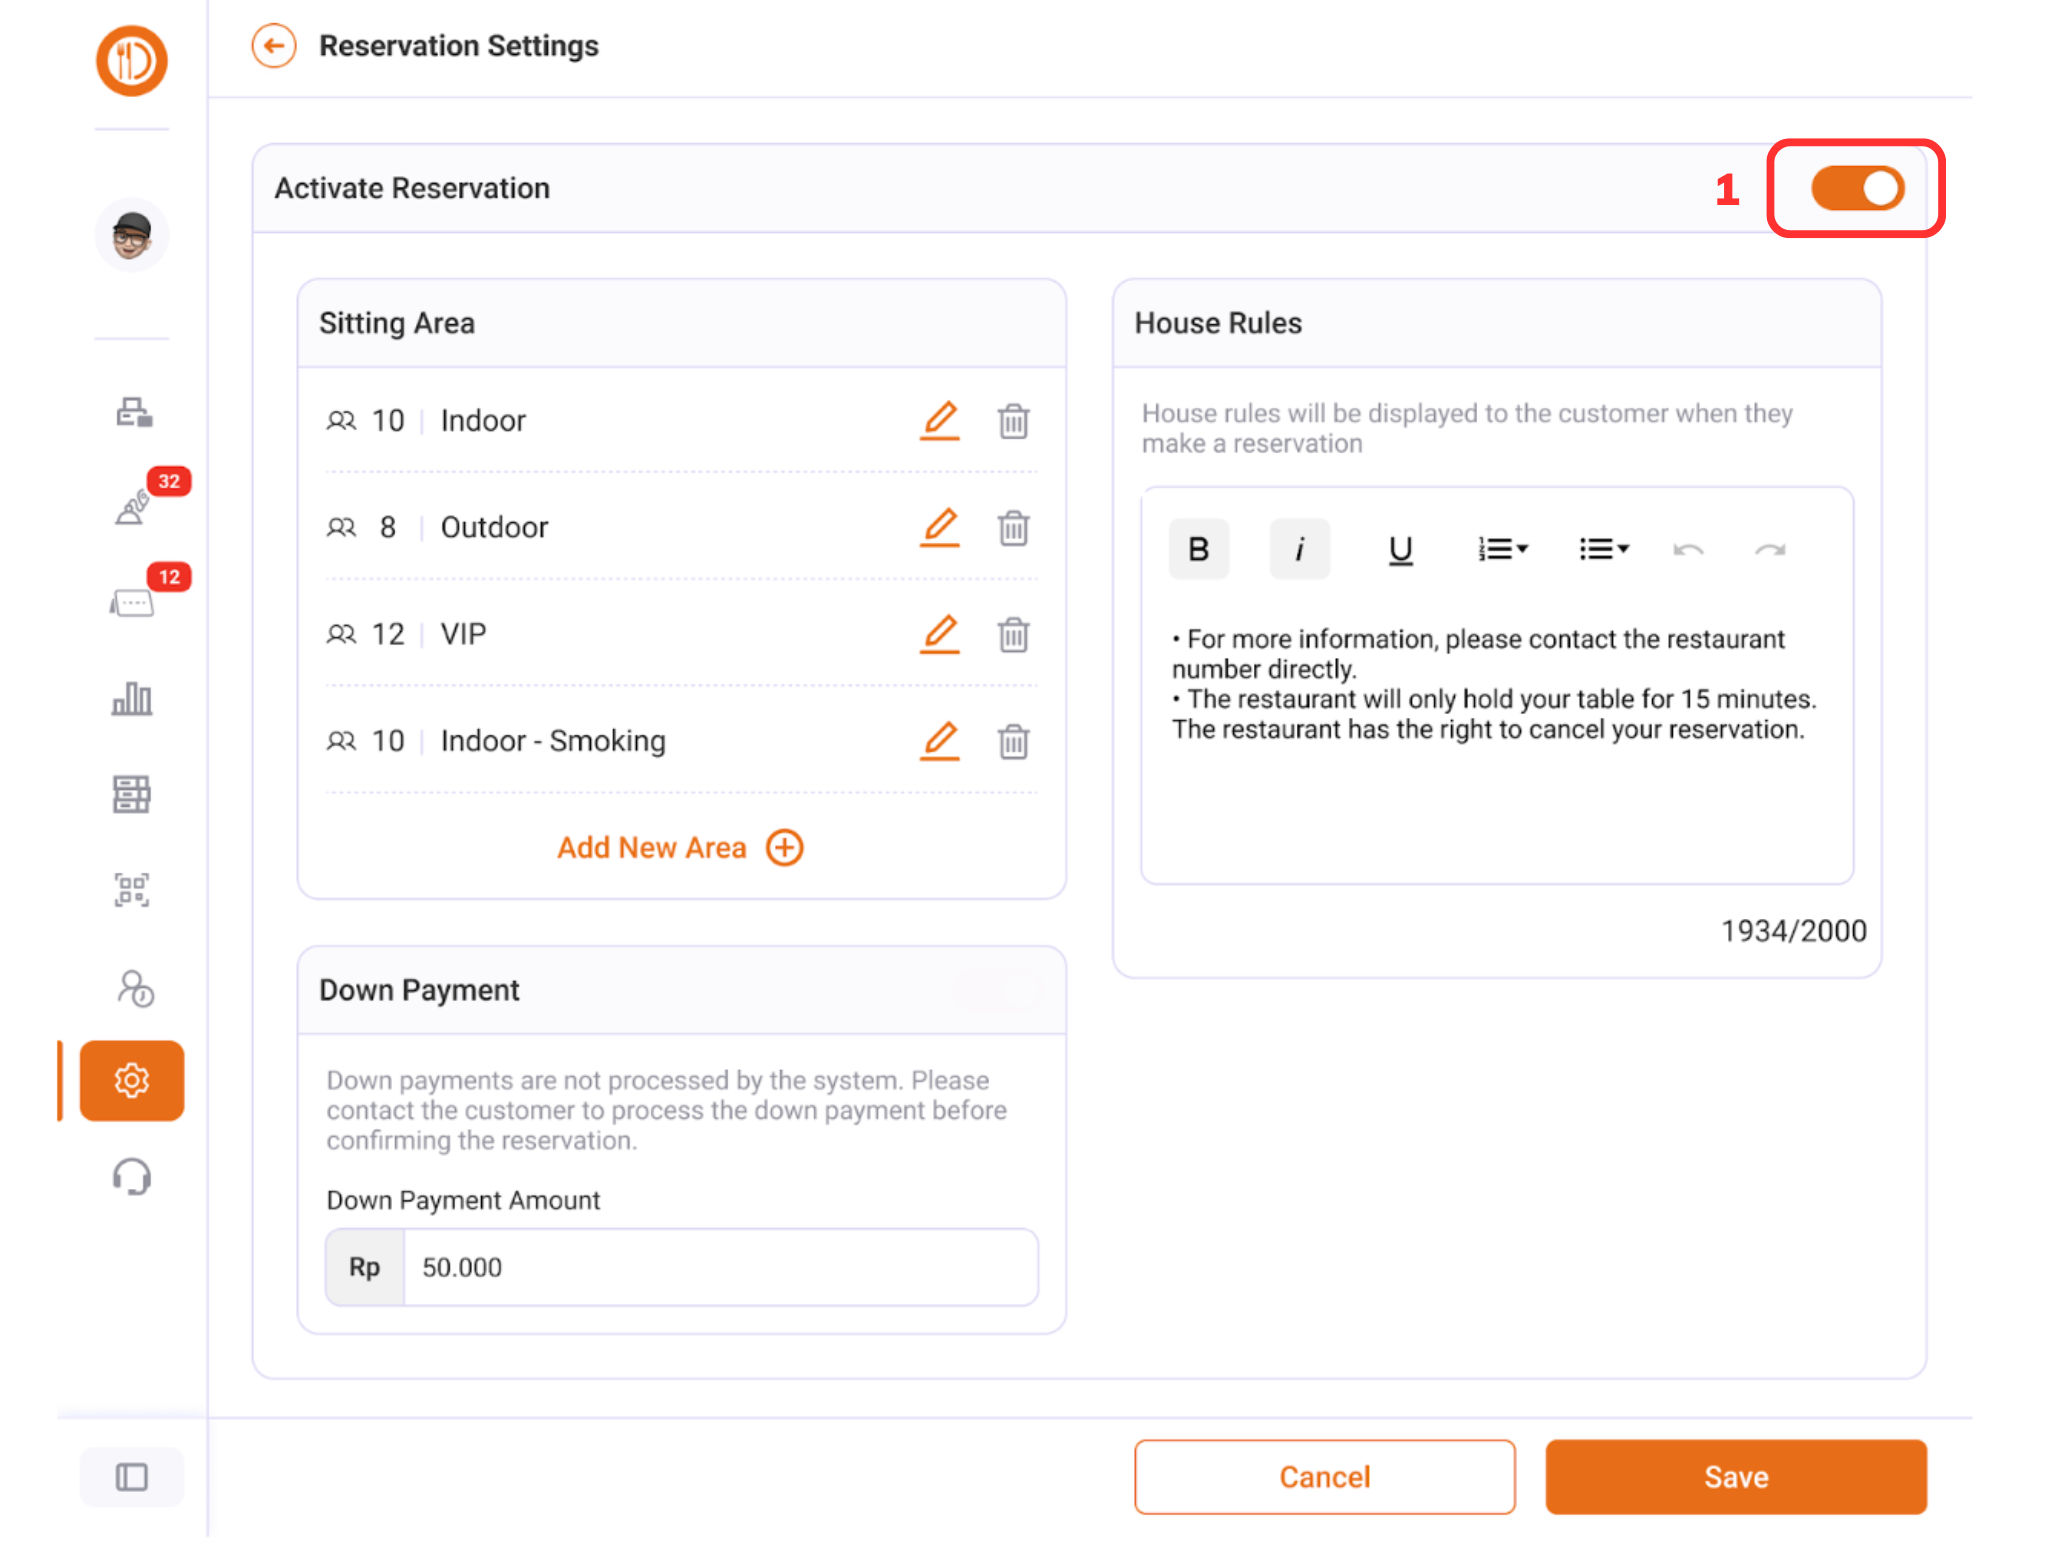
Task: Open the settings gear in sidebar
Action: [x=132, y=1080]
